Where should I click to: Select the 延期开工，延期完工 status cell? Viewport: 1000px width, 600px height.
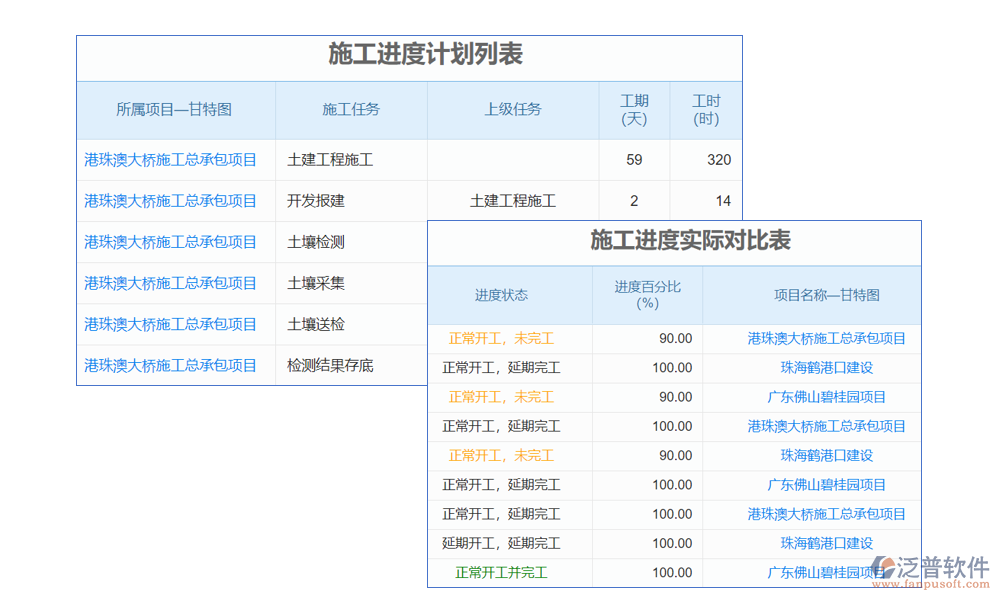pos(501,543)
